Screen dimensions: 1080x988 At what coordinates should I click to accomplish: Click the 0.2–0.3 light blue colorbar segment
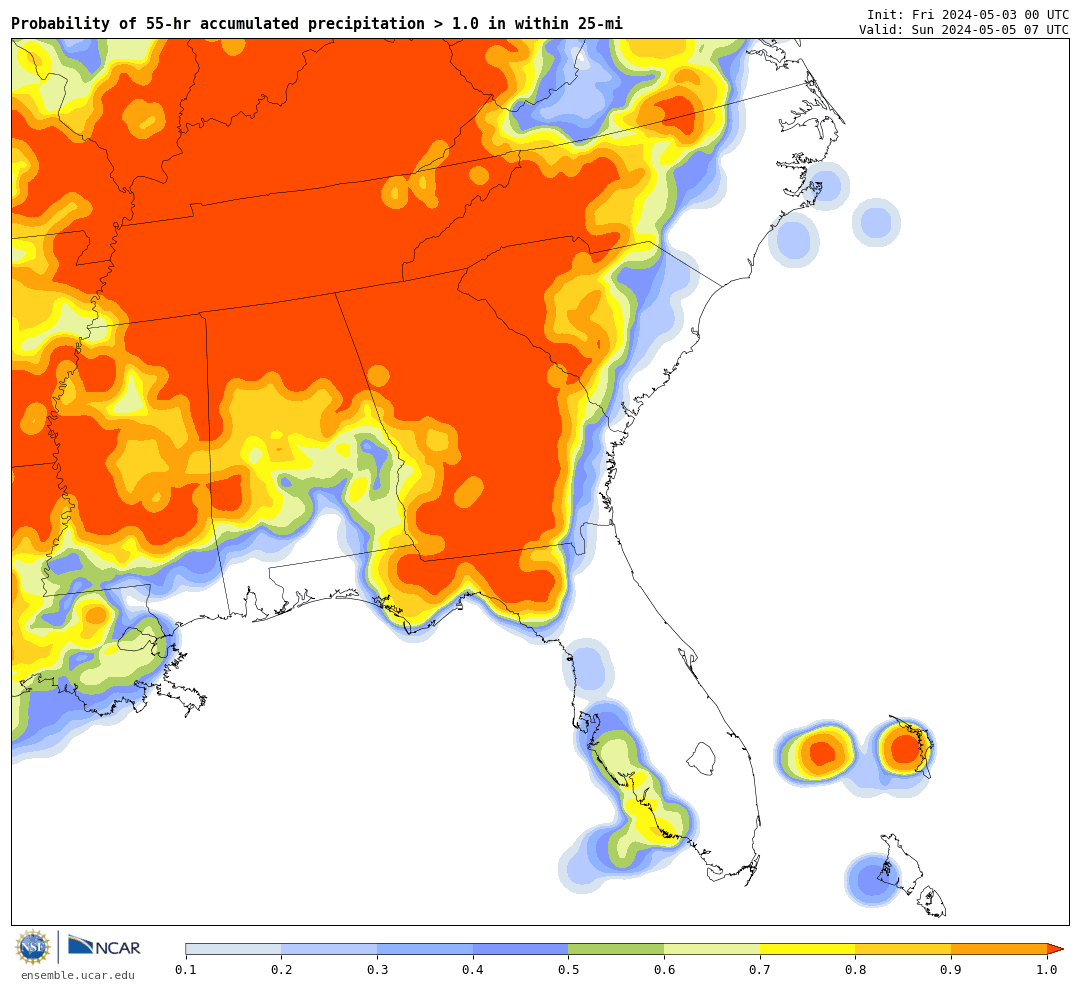[x=329, y=949]
